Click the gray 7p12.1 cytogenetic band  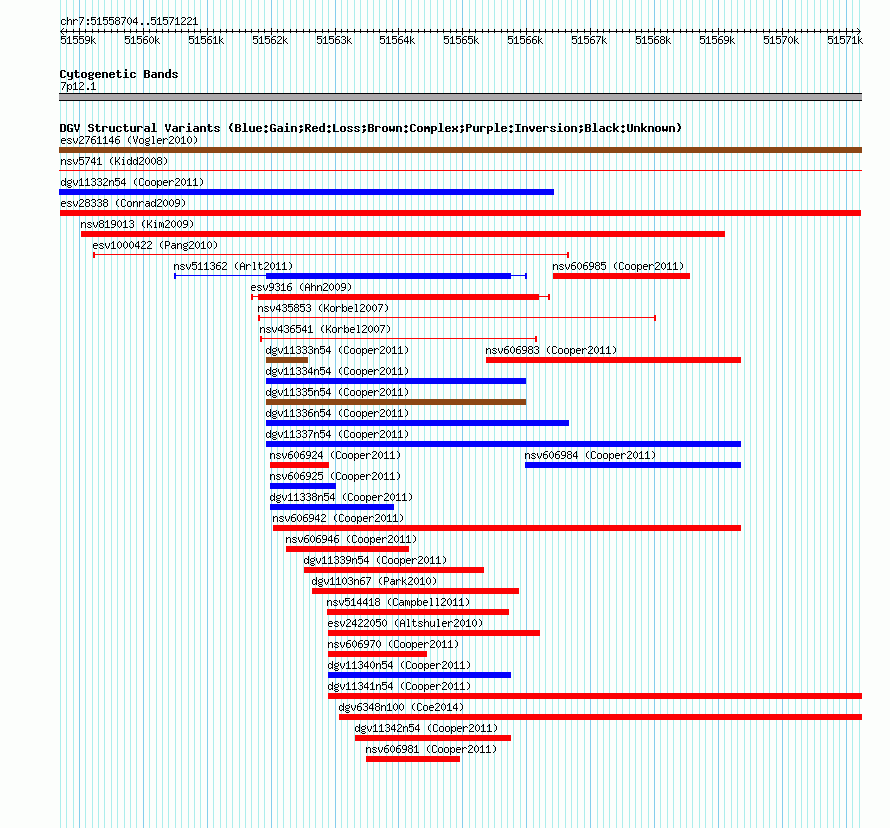point(460,98)
